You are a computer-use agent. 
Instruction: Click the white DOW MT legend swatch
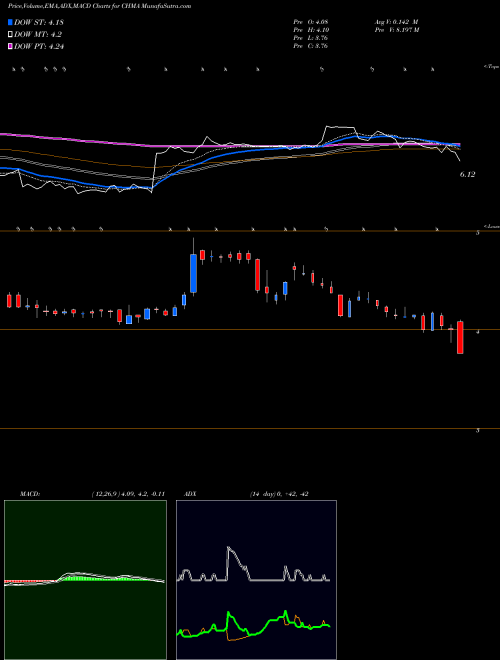tap(10, 35)
